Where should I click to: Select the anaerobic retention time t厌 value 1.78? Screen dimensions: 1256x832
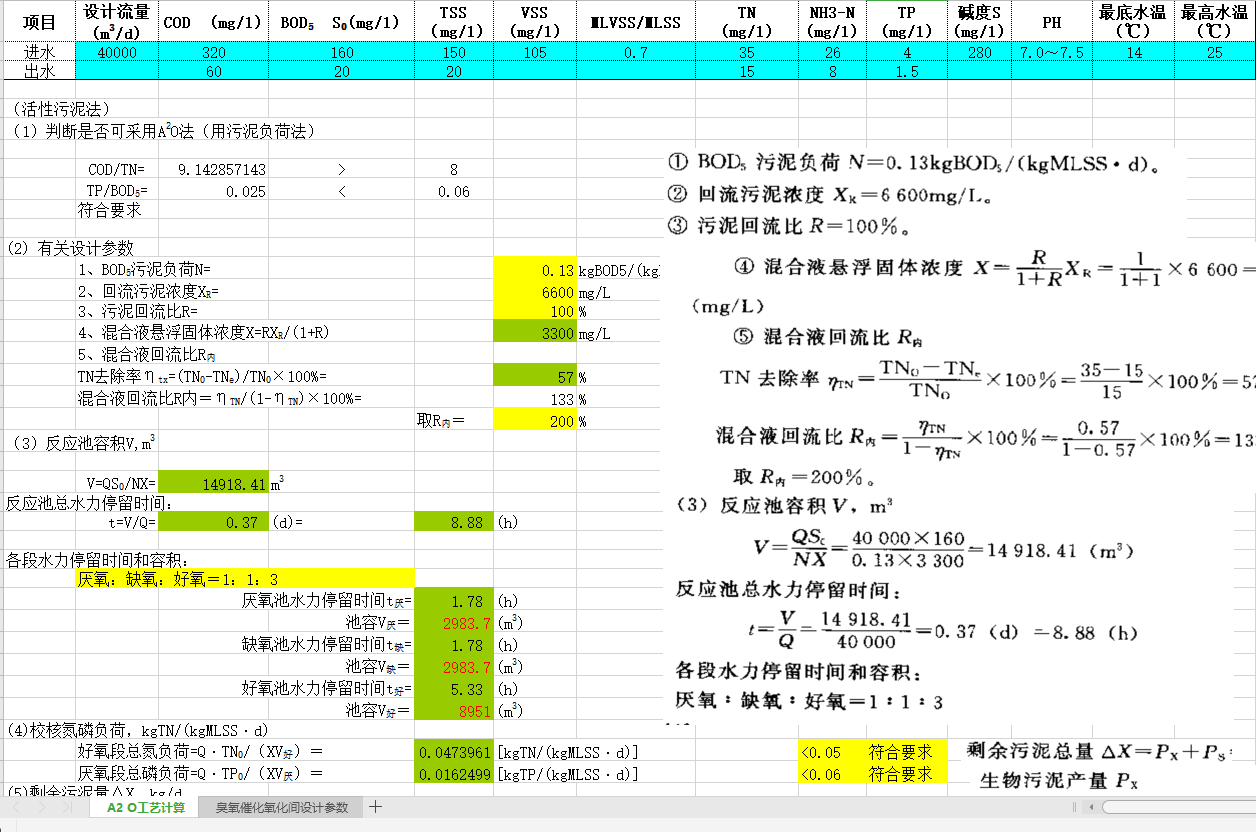coord(454,600)
